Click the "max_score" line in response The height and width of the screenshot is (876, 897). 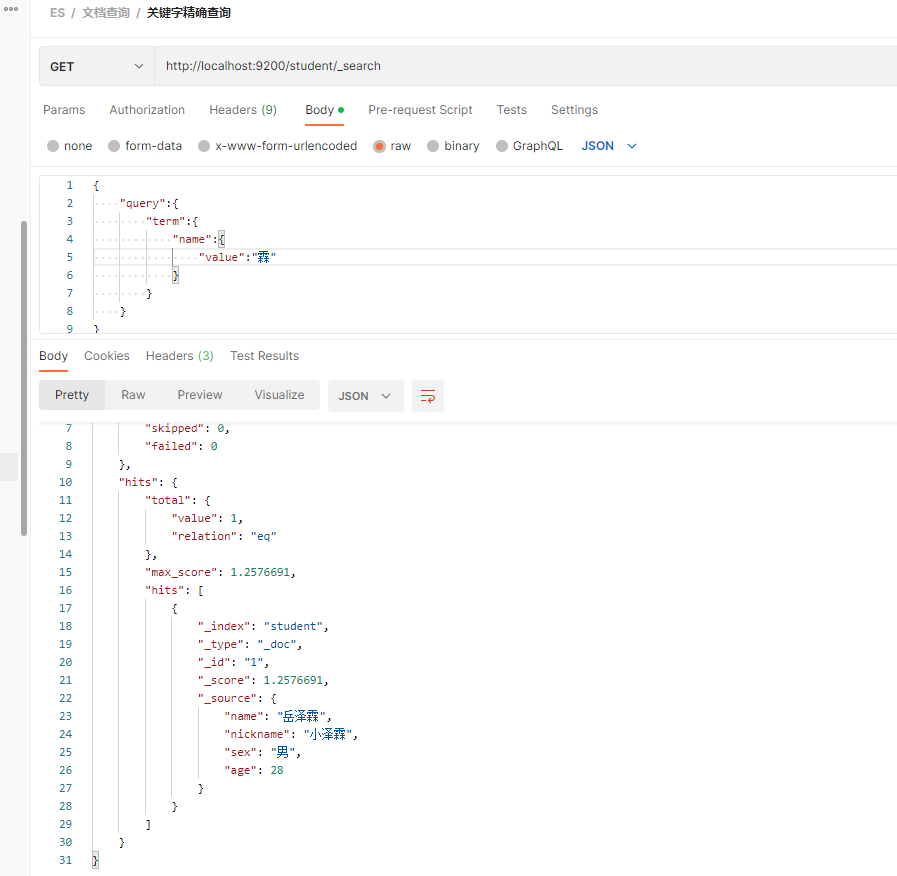(x=220, y=573)
